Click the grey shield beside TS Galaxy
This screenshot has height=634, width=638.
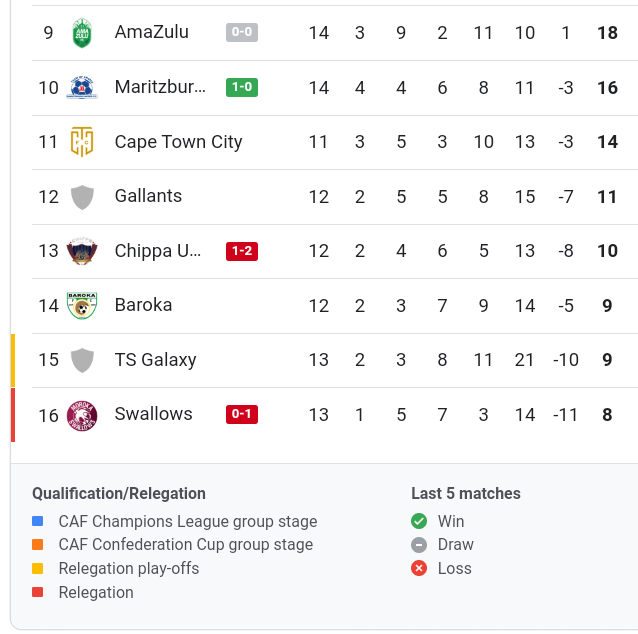pos(82,360)
